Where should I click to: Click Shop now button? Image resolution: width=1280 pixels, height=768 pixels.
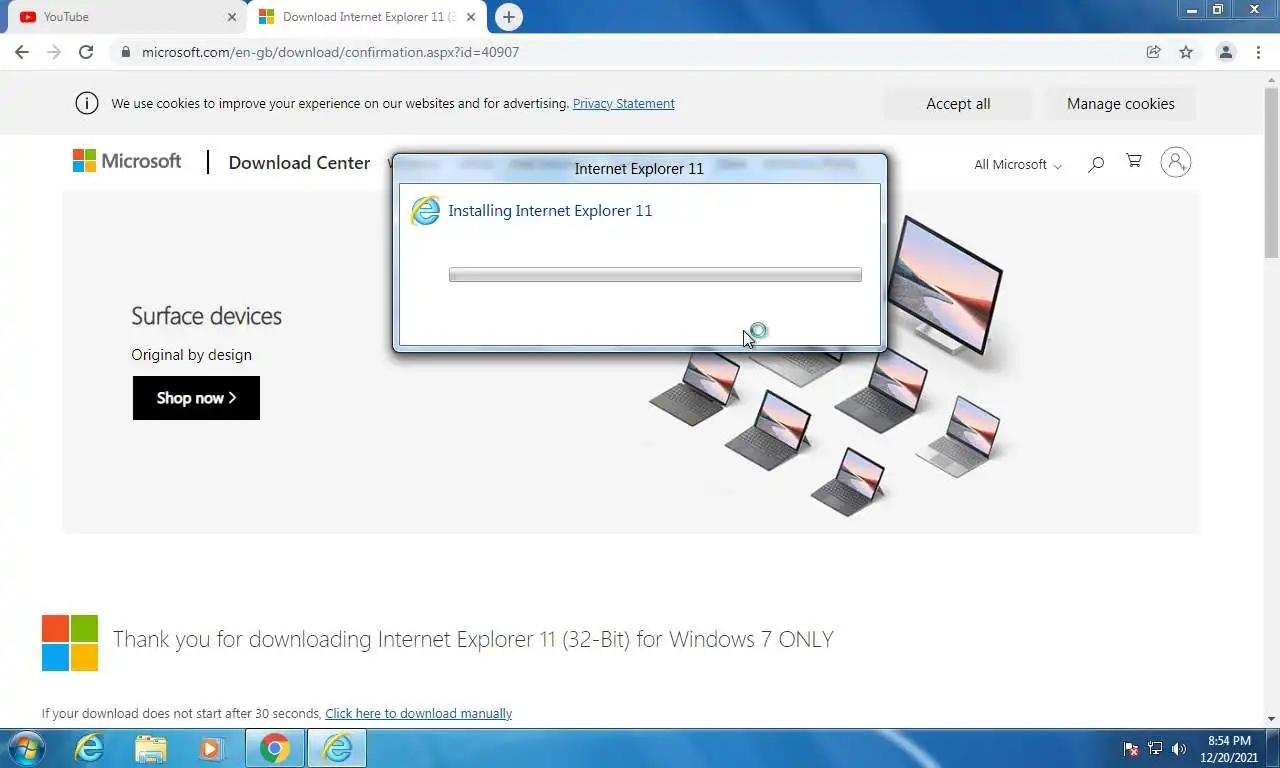(x=196, y=398)
